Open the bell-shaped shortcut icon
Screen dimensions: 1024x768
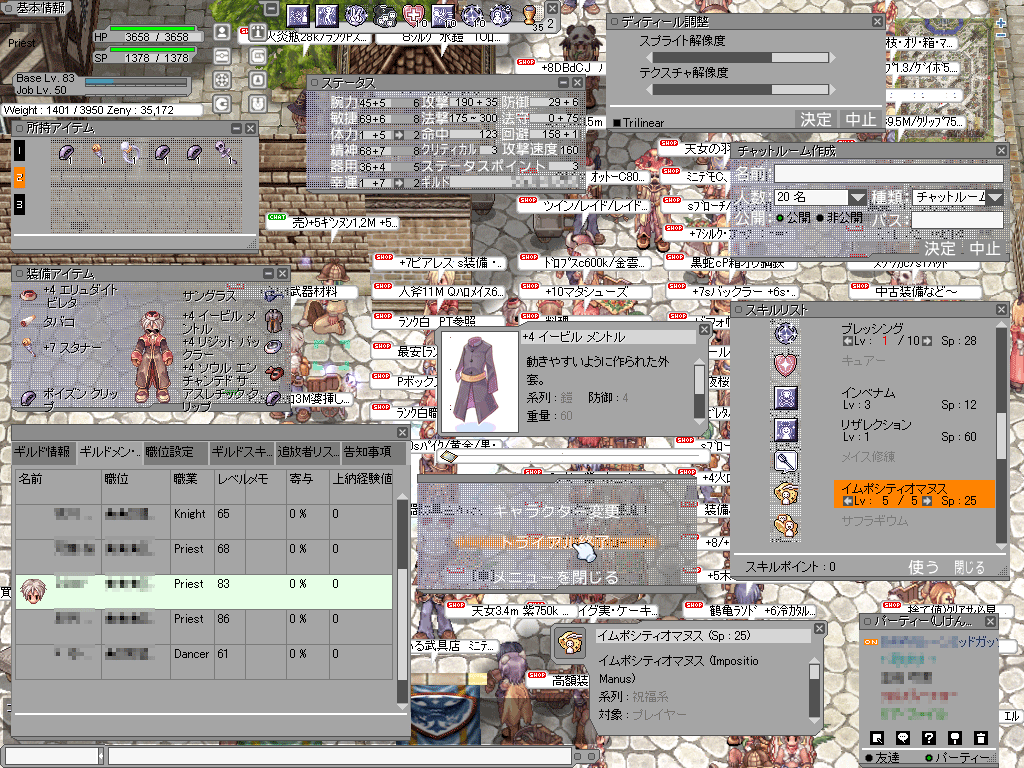258,80
